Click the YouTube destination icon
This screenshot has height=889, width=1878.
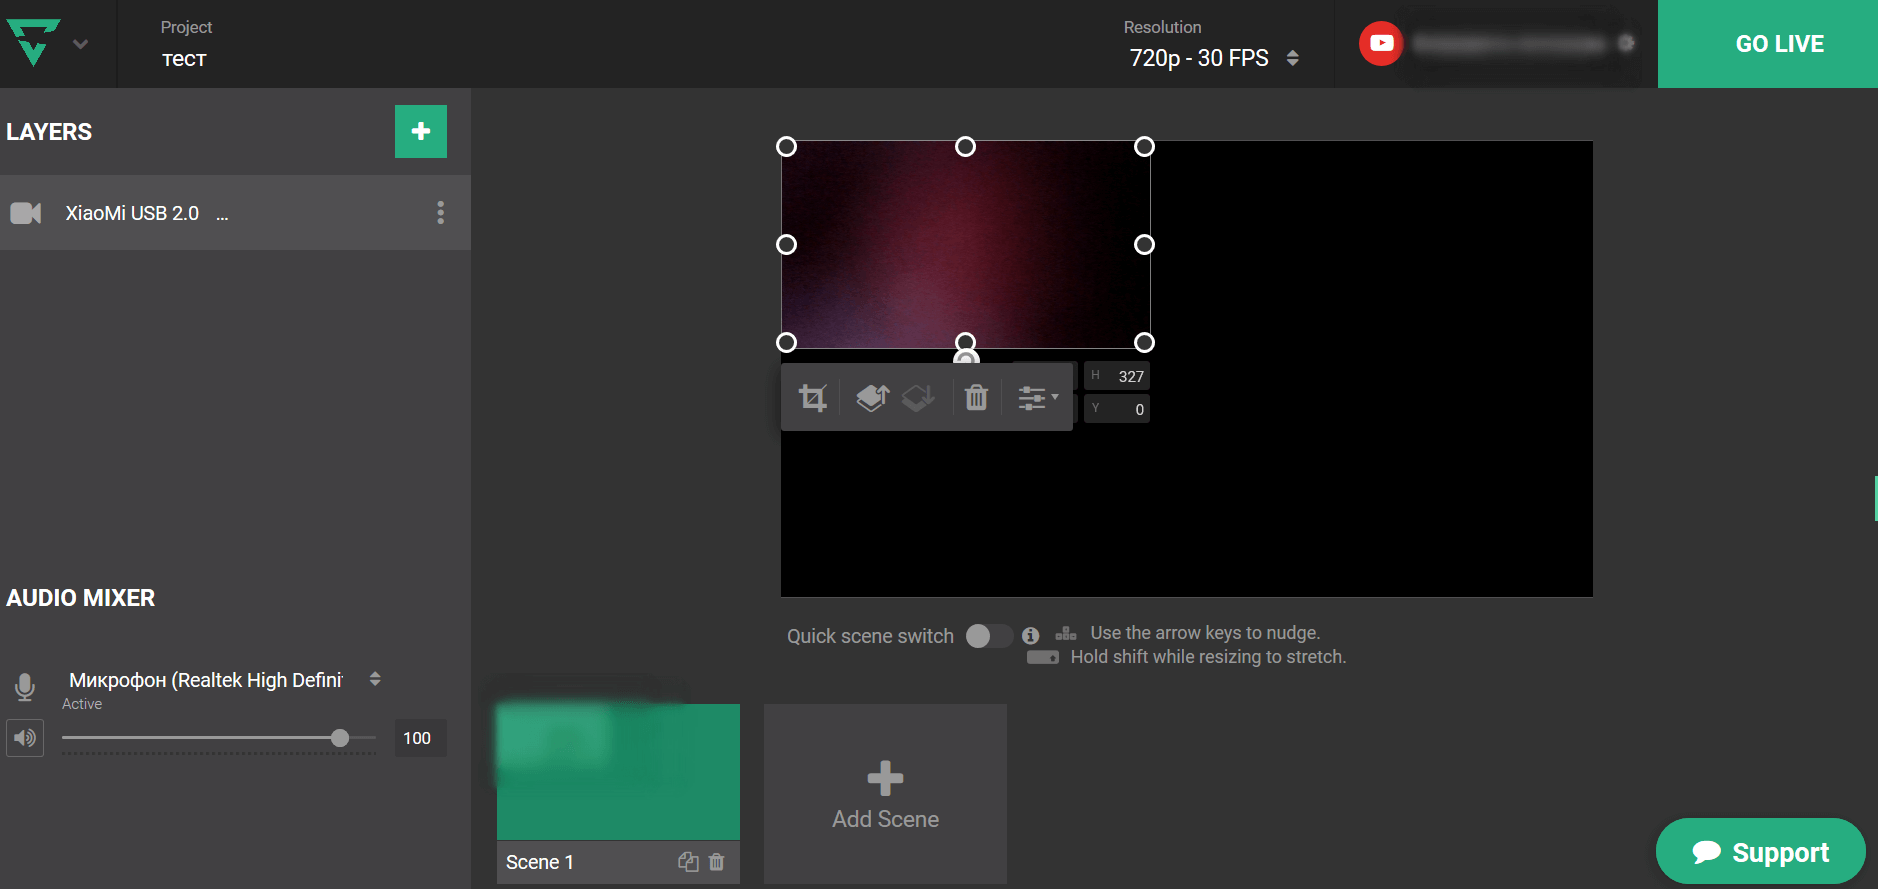coord(1381,43)
